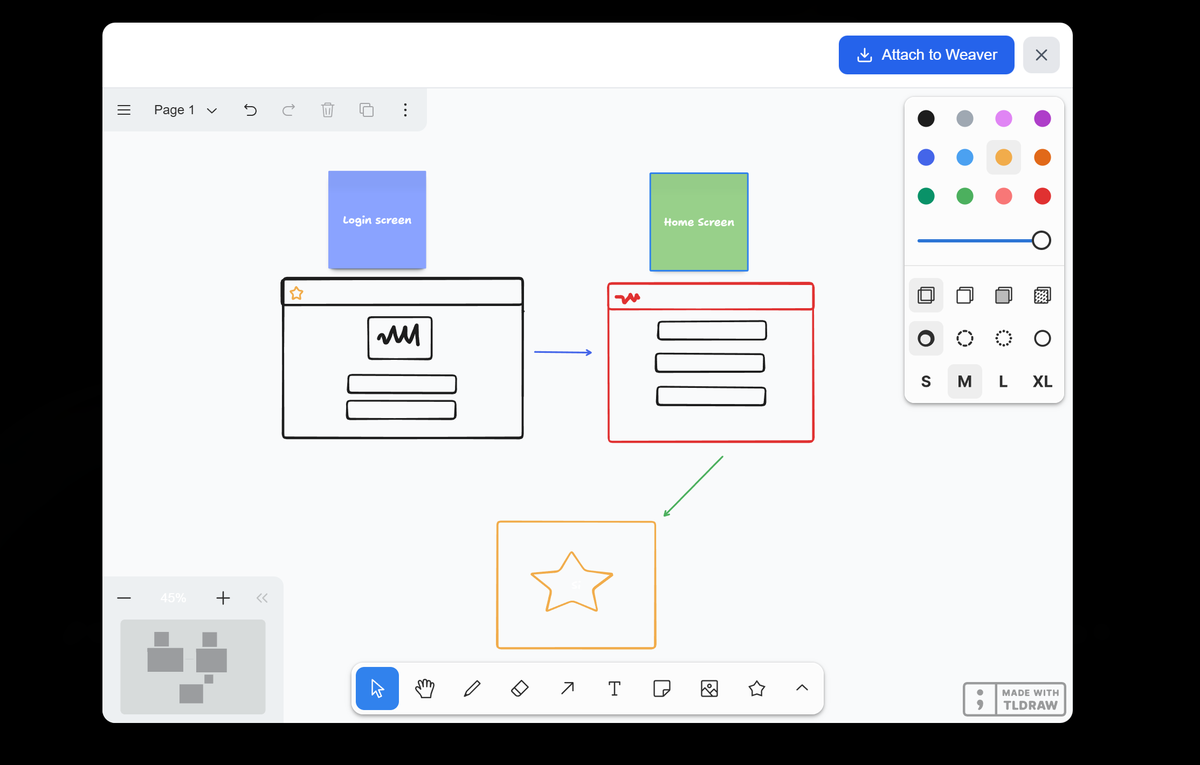1200x765 pixels.
Task: Select the blue arrow between screens
Action: click(563, 352)
